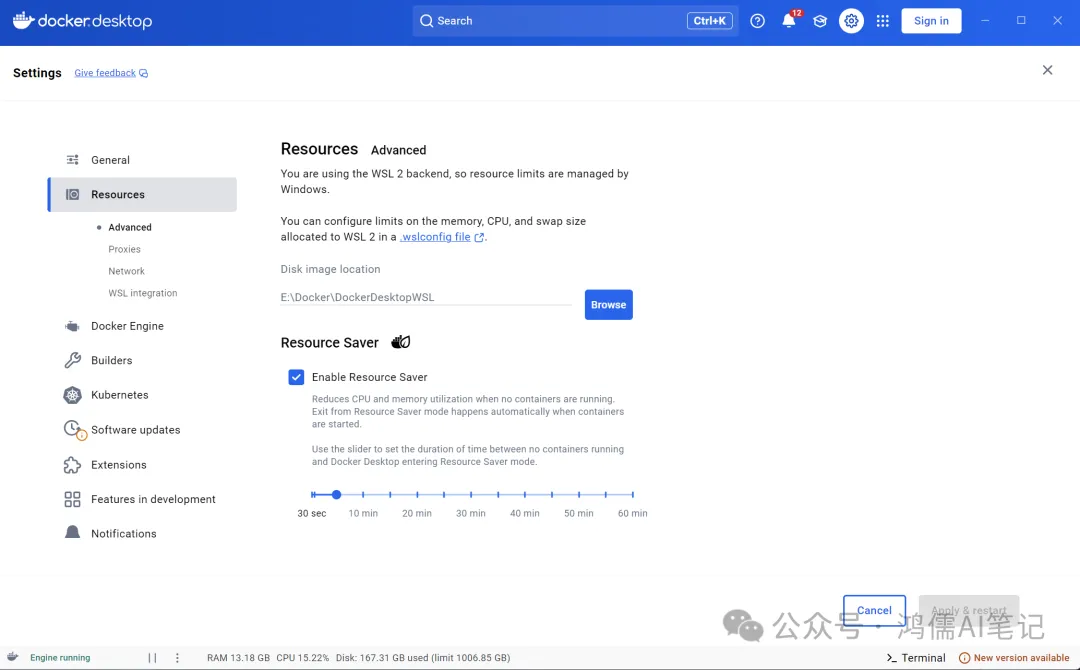Image resolution: width=1080 pixels, height=670 pixels.
Task: Click the Docker Engine whale icon
Action: [x=72, y=326]
